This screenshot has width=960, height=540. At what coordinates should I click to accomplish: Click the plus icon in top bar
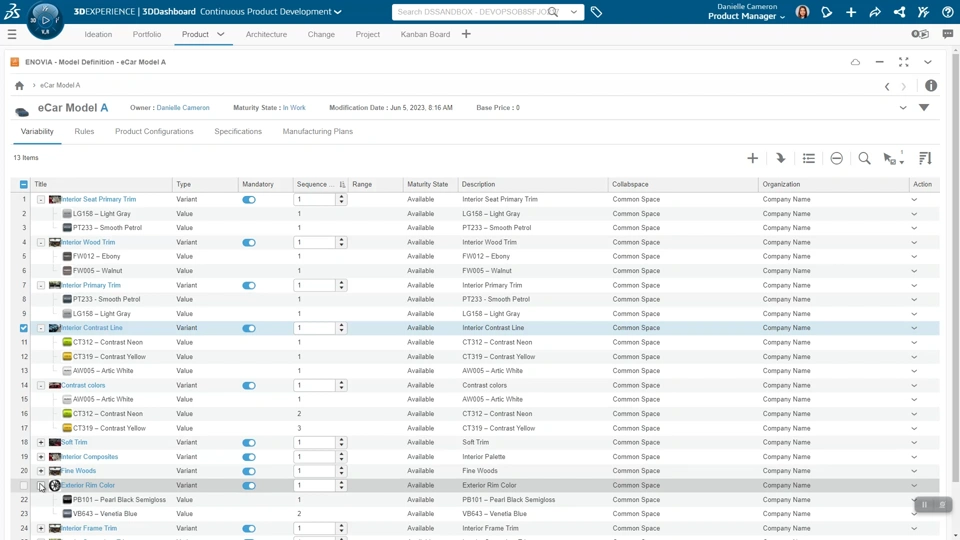coord(851,12)
